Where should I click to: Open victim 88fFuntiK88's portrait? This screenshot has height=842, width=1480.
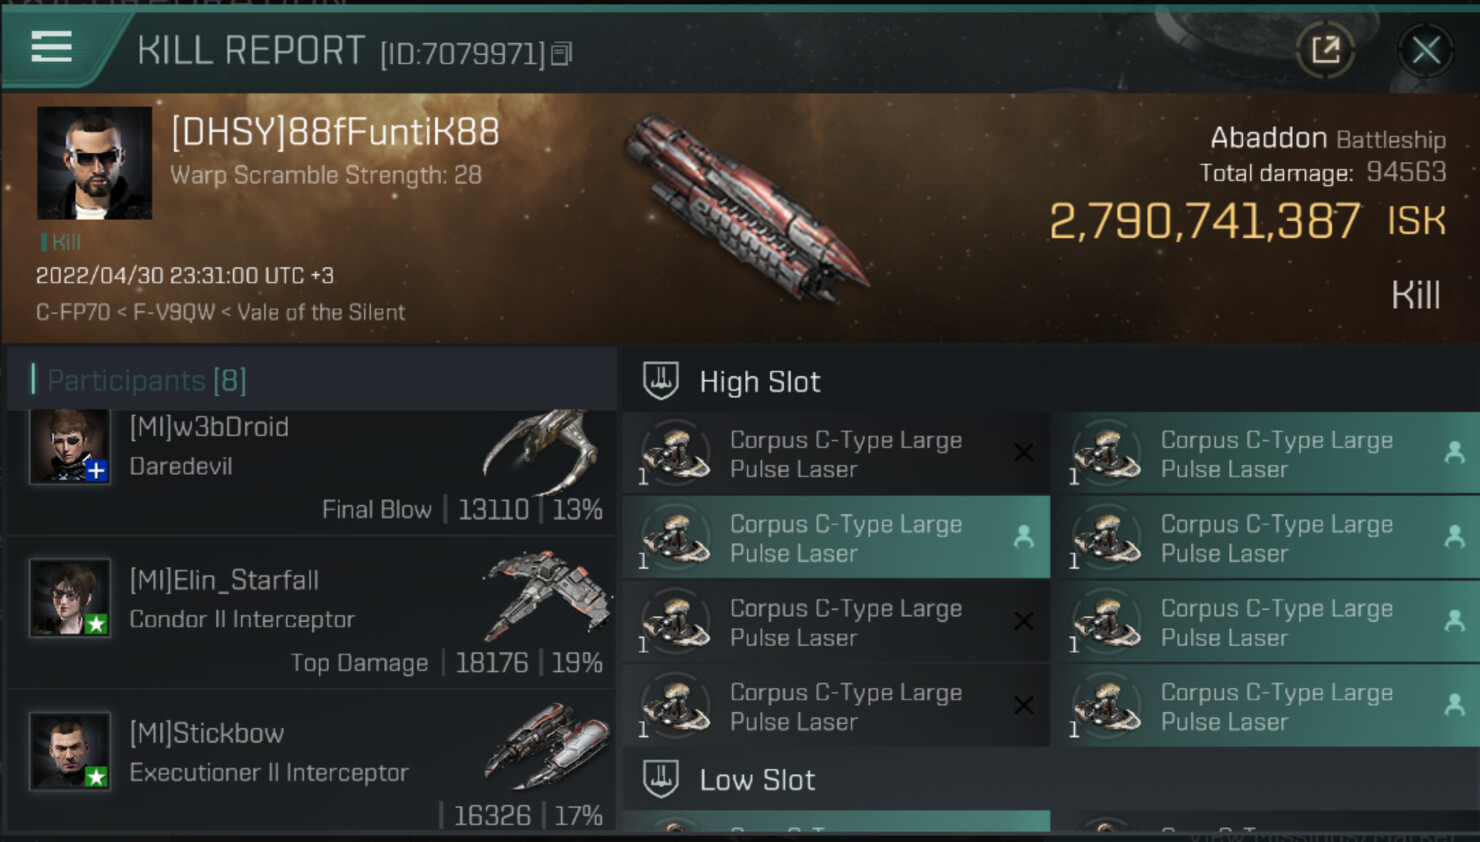coord(94,163)
